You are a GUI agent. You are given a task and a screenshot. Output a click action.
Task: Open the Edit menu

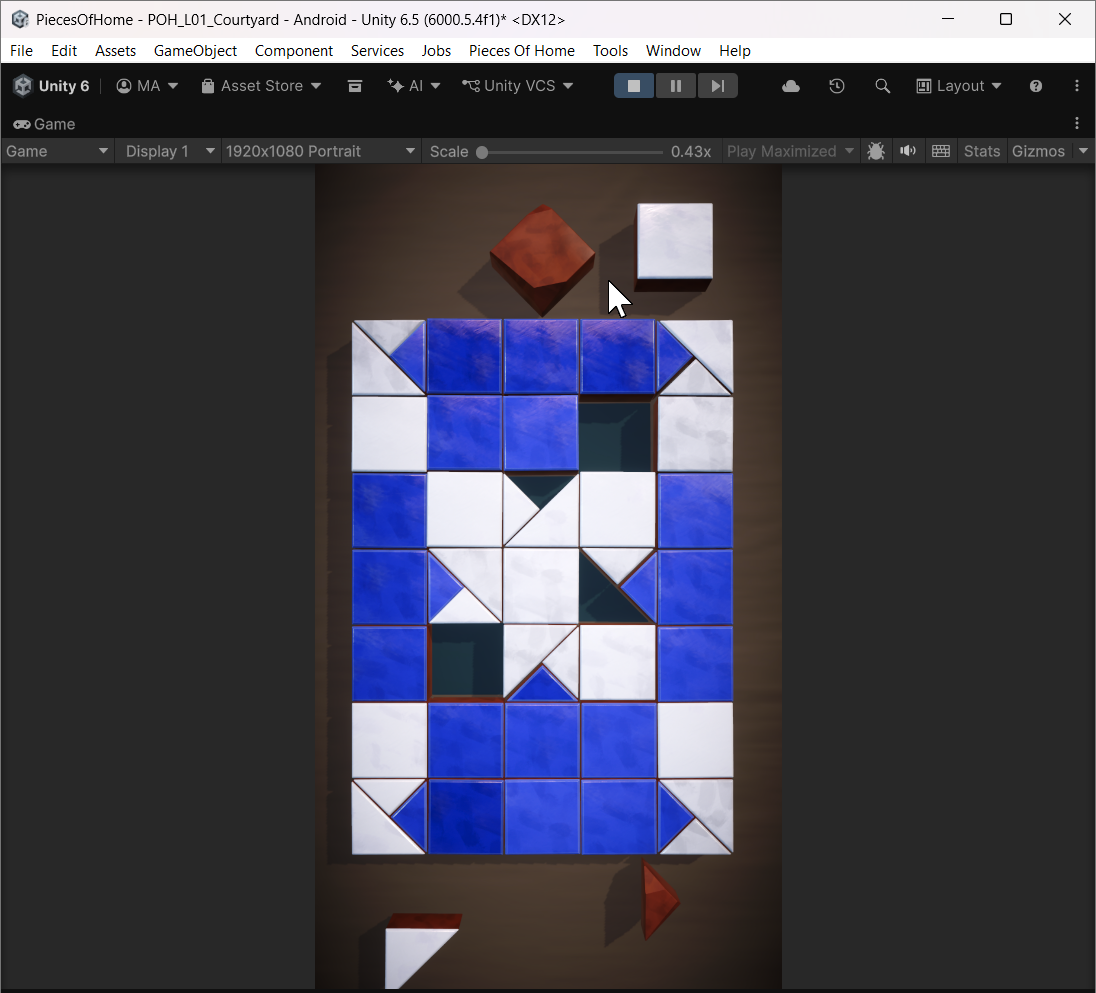pos(64,51)
